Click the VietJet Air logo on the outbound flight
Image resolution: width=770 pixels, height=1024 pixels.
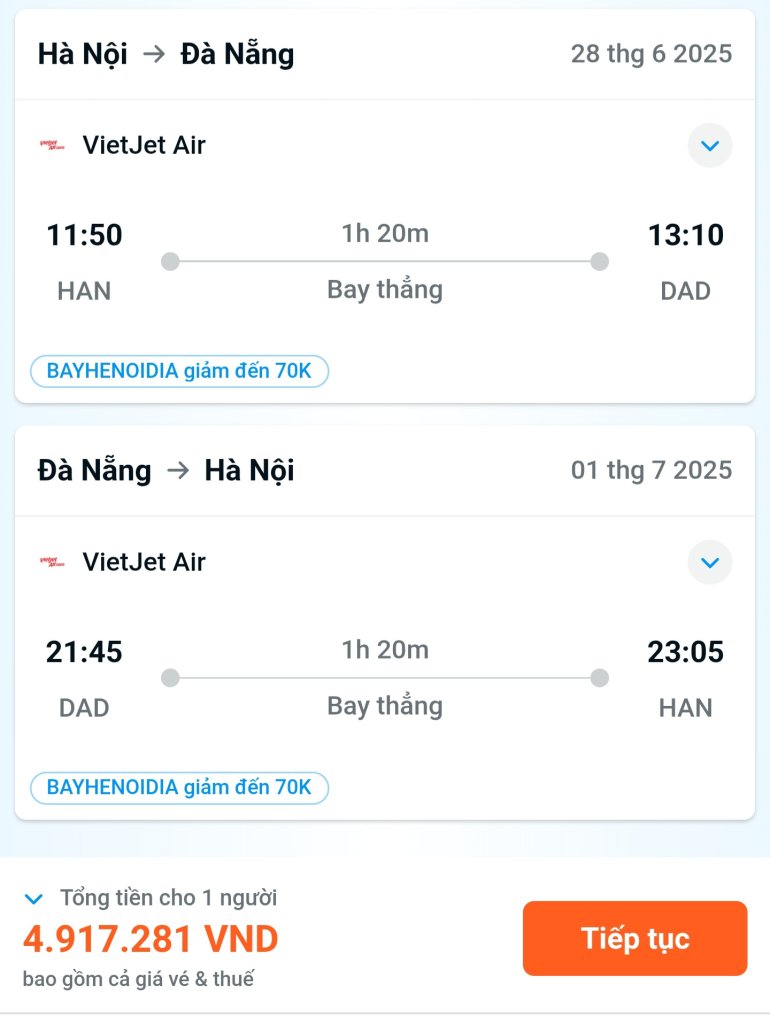(52, 145)
